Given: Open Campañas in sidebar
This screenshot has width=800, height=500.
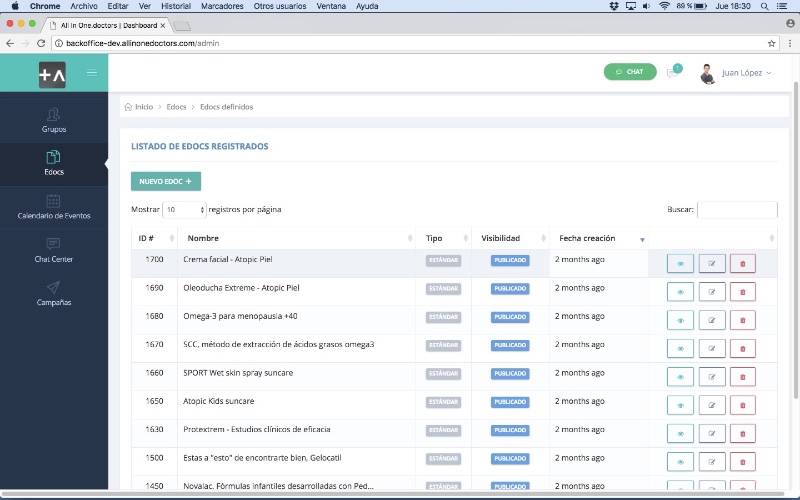Looking at the screenshot, I should coord(54,294).
